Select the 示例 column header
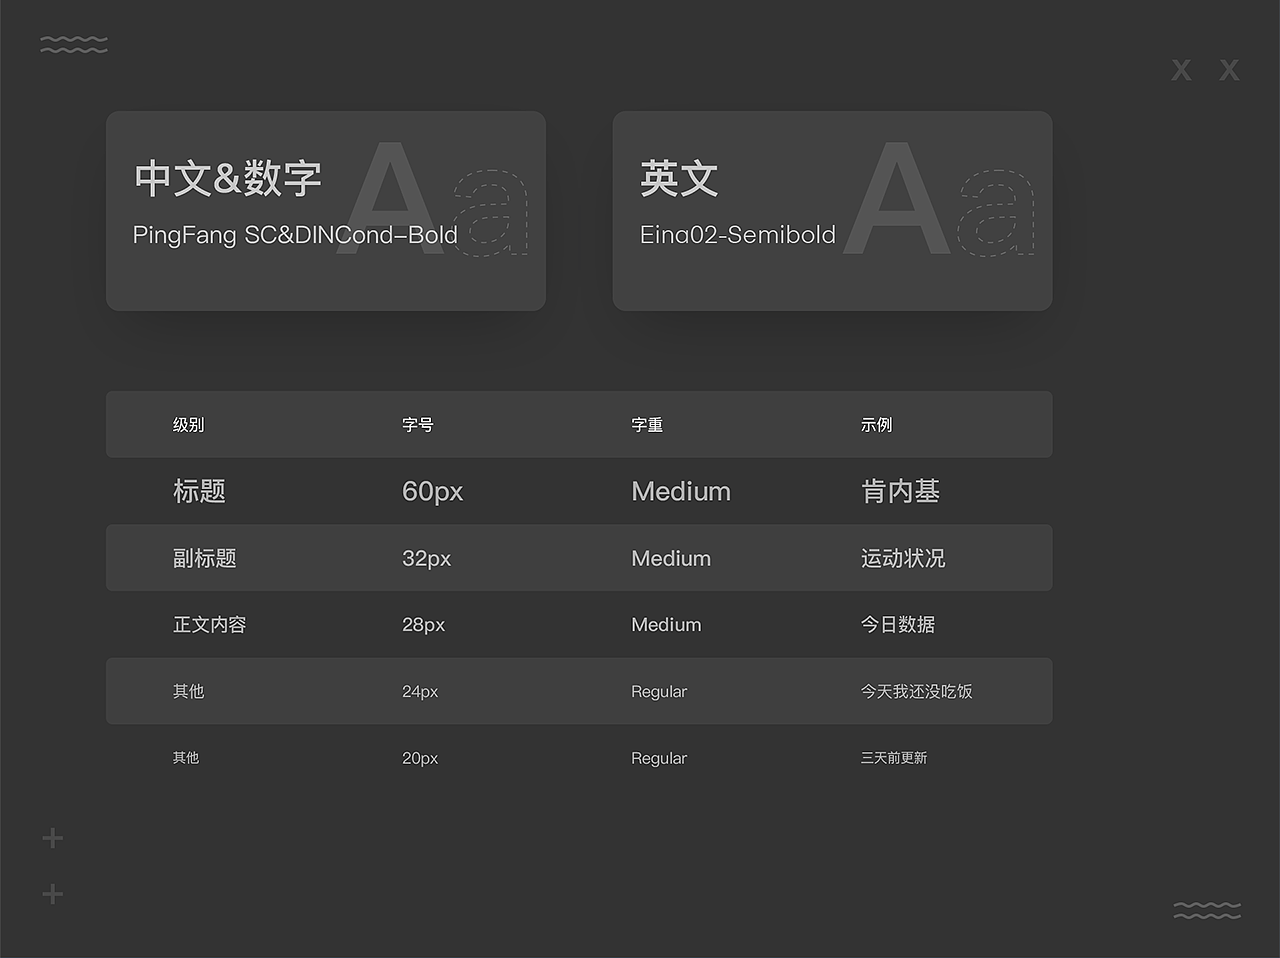1280x958 pixels. pos(876,425)
